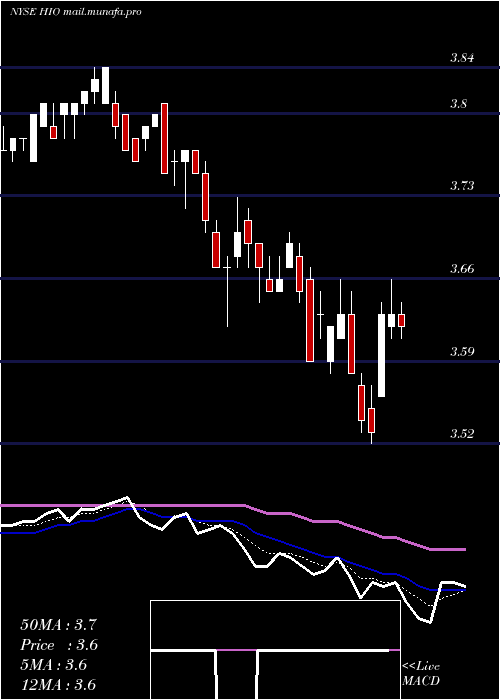This screenshot has height=700, width=500.
Task: Click the 3.84 price level label
Action: pyautogui.click(x=462, y=58)
